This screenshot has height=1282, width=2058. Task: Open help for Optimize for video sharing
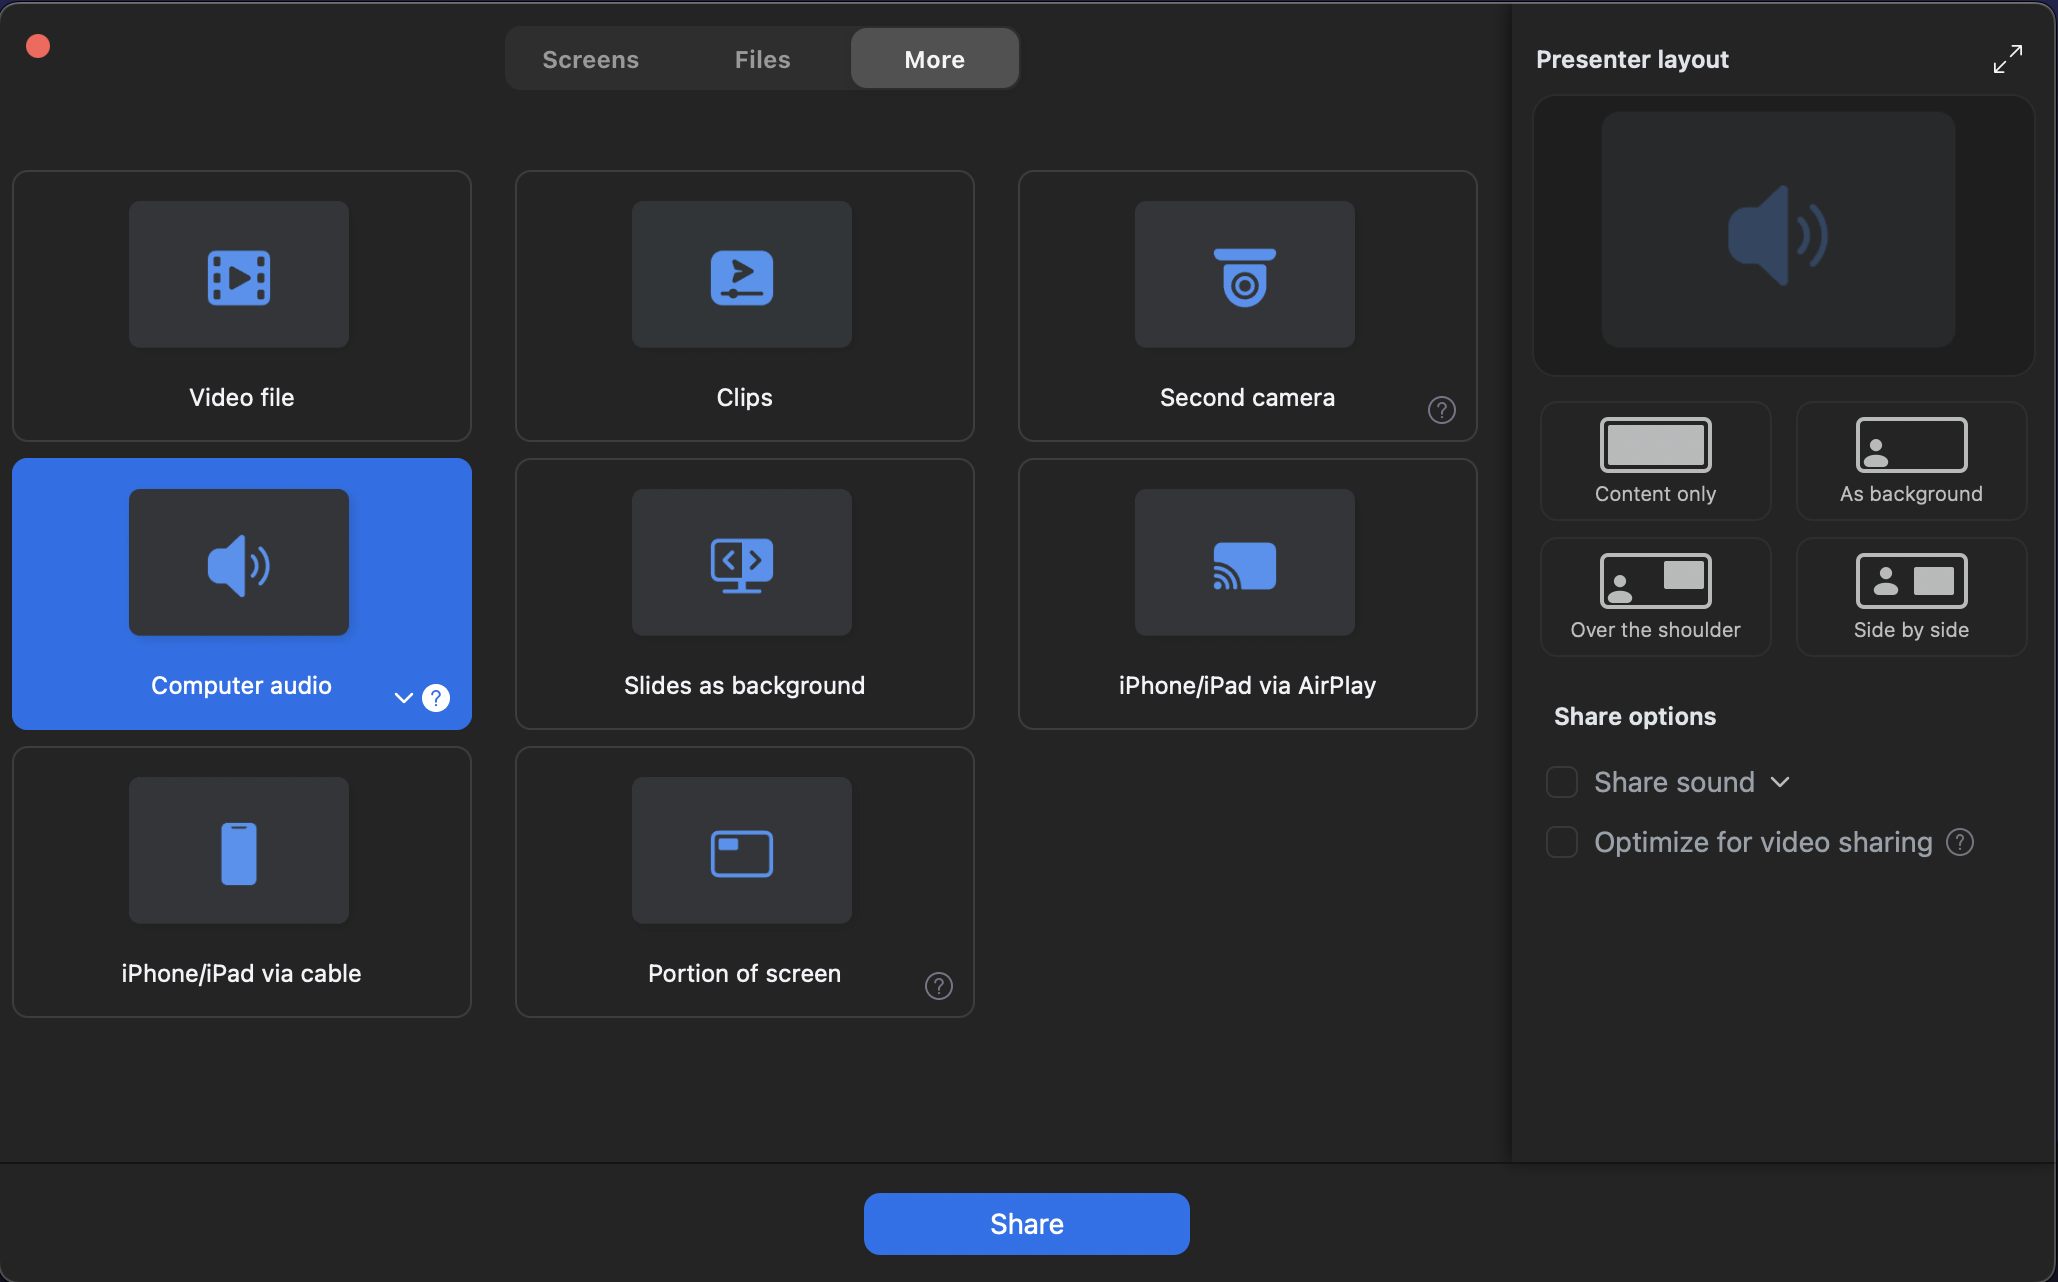pyautogui.click(x=1960, y=842)
